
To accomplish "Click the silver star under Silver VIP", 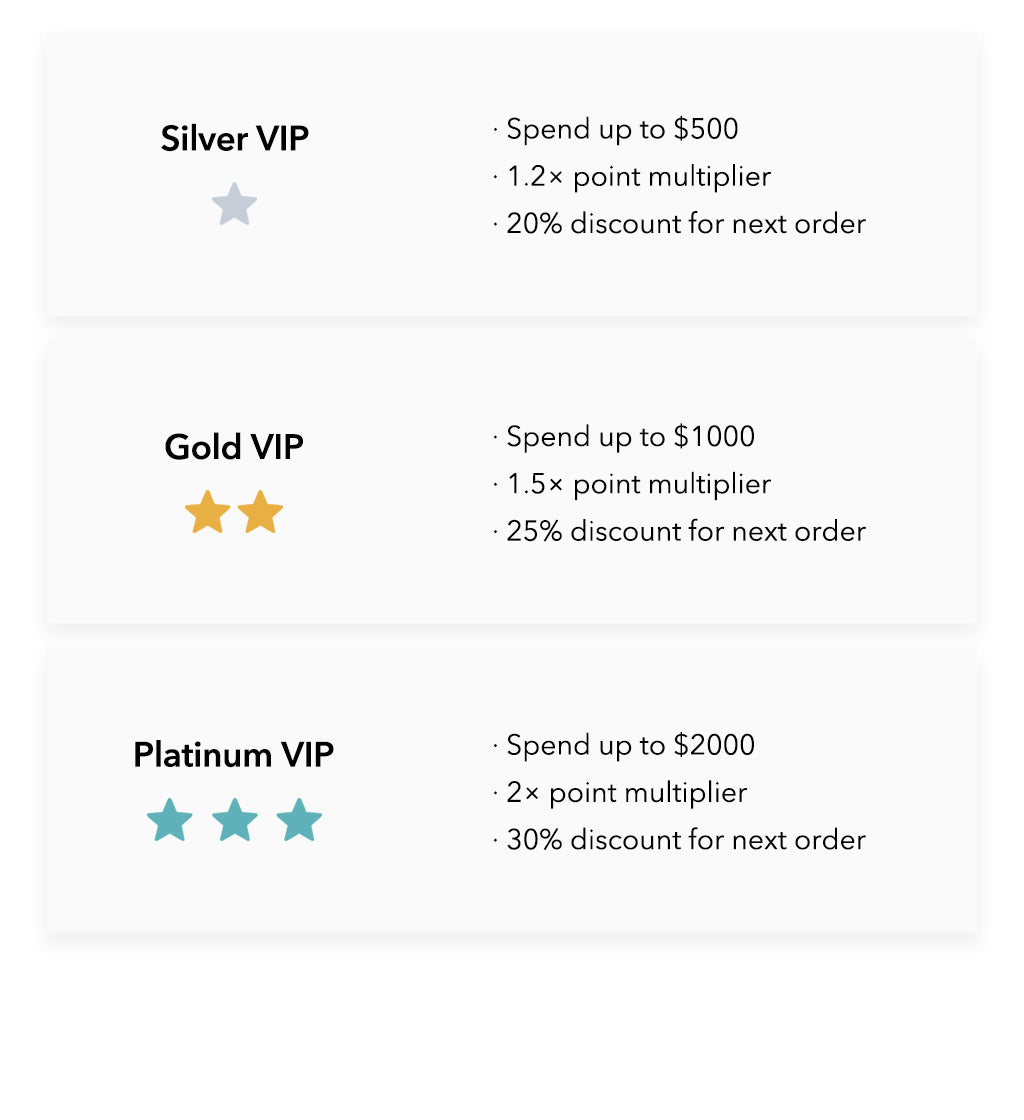I will pos(234,204).
